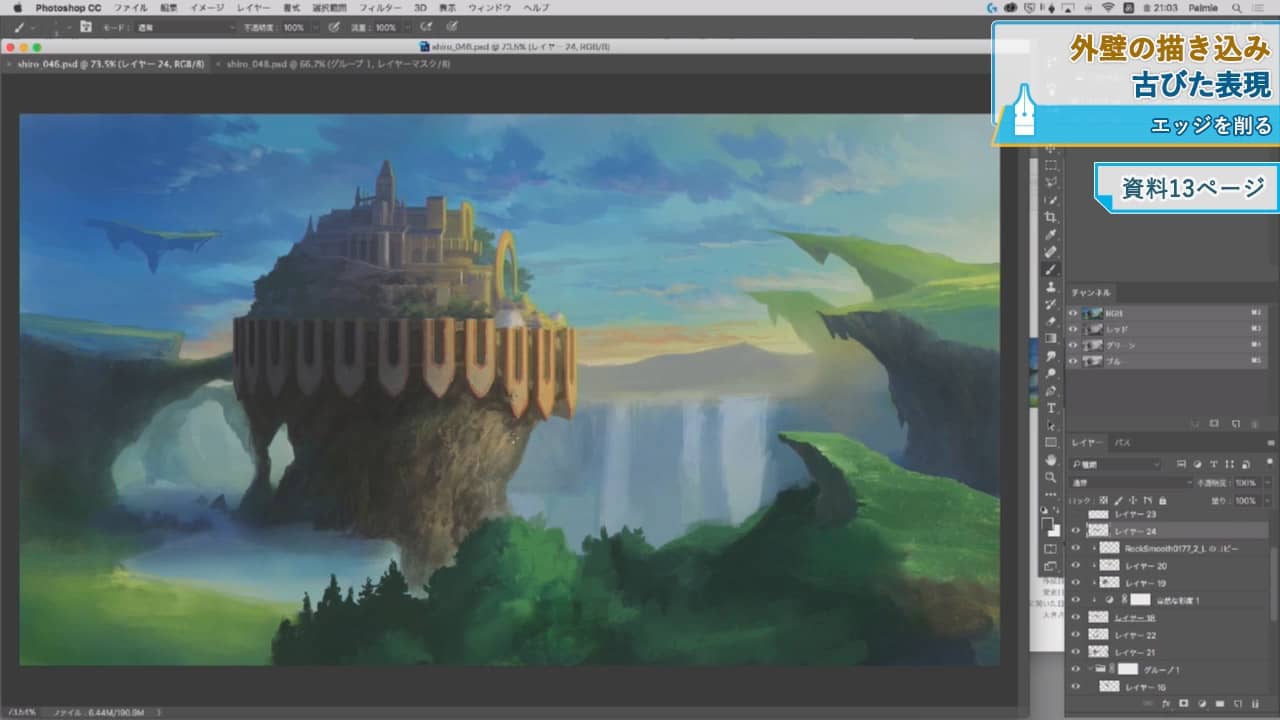The height and width of the screenshot is (720, 1280).
Task: Select the Path Selection tool
Action: click(x=1051, y=425)
